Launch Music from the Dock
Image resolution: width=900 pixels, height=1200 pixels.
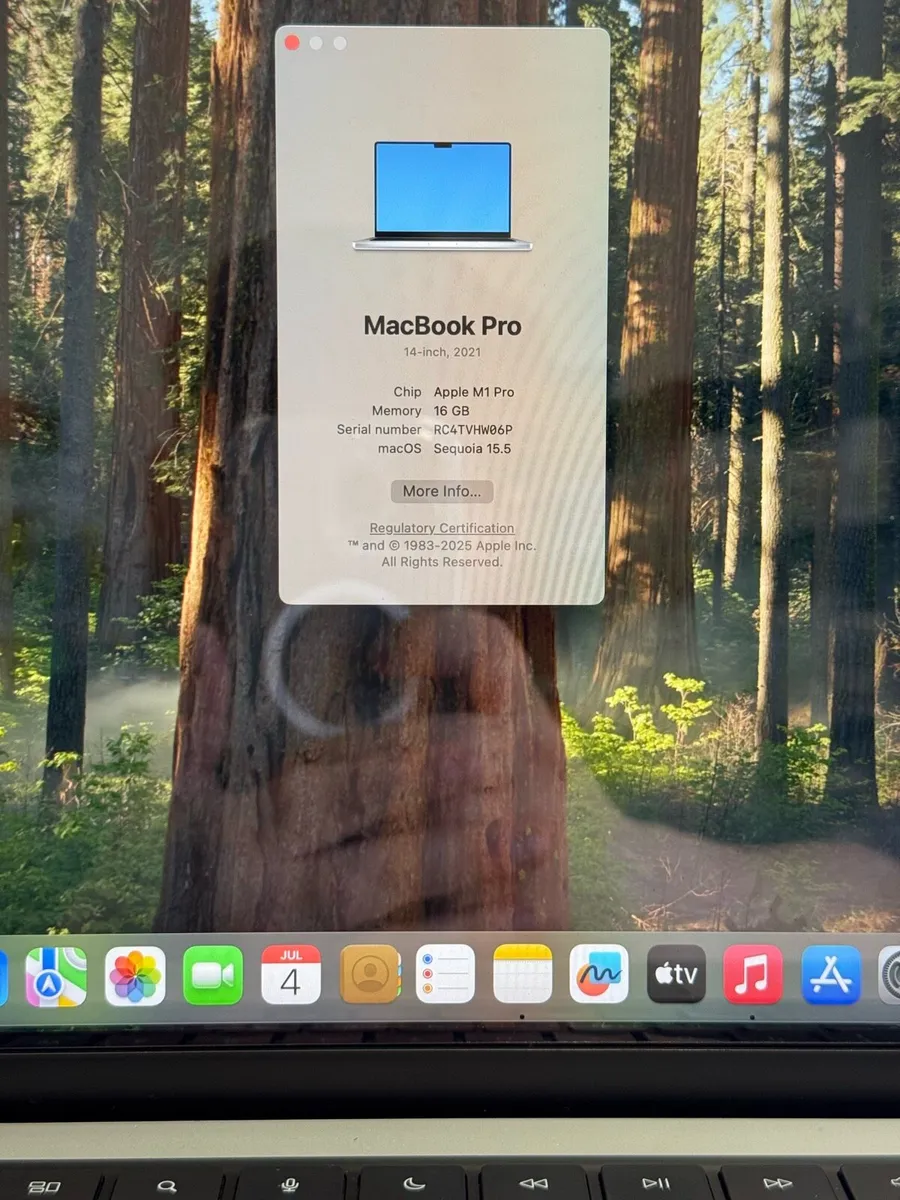point(753,974)
